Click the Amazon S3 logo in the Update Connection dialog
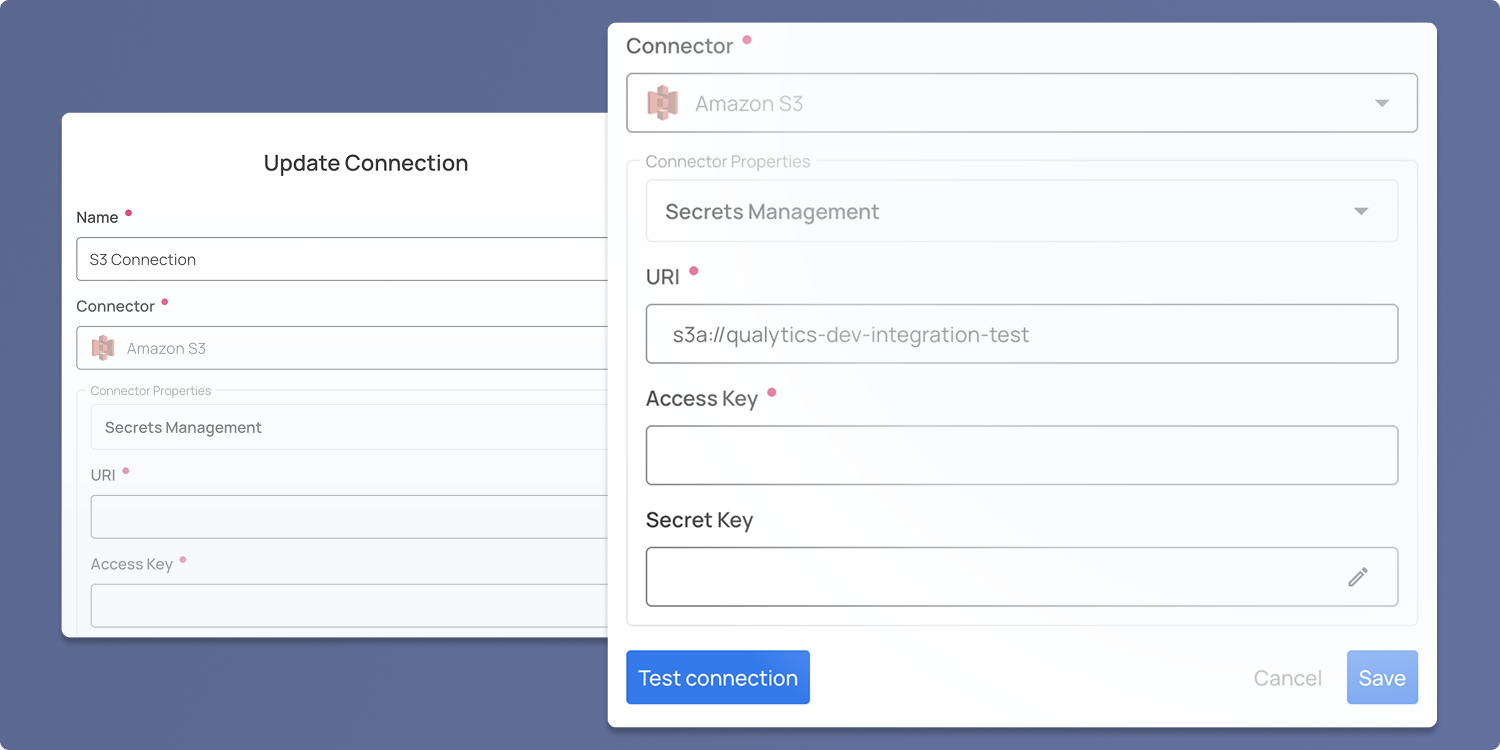Viewport: 1500px width, 750px height. 102,348
